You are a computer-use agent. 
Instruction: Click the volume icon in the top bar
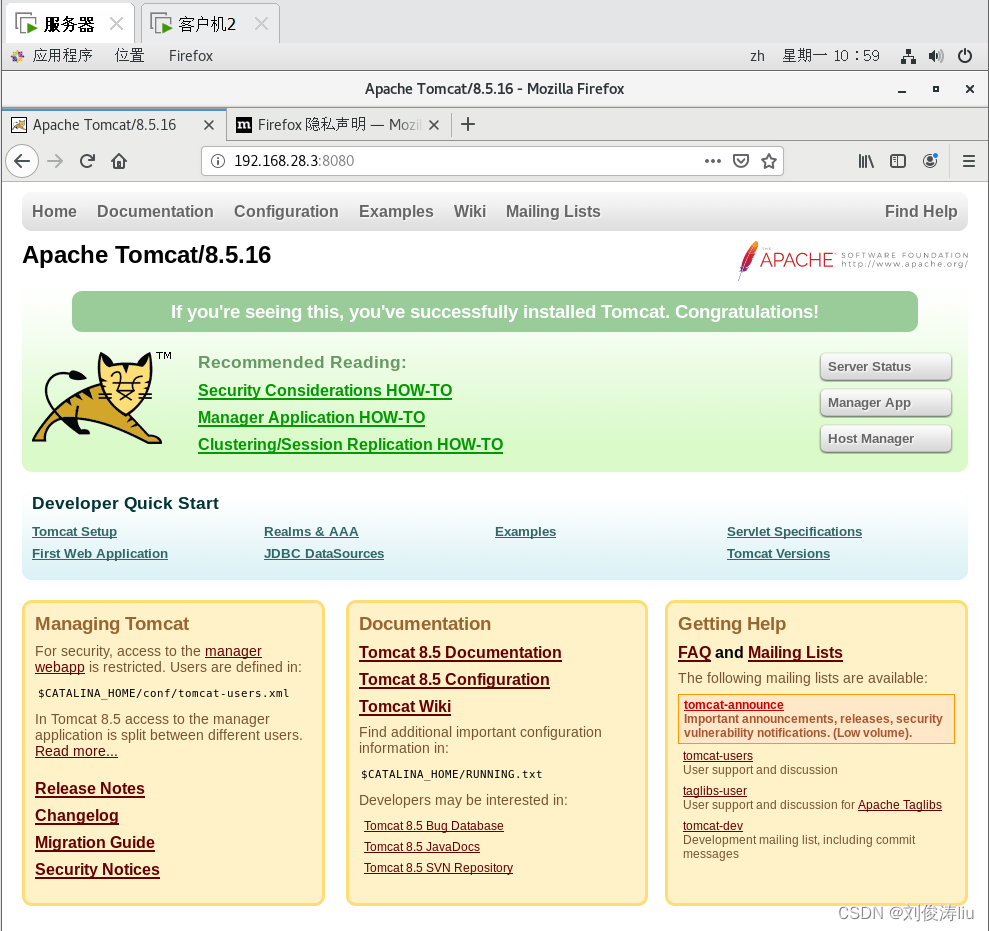[937, 56]
